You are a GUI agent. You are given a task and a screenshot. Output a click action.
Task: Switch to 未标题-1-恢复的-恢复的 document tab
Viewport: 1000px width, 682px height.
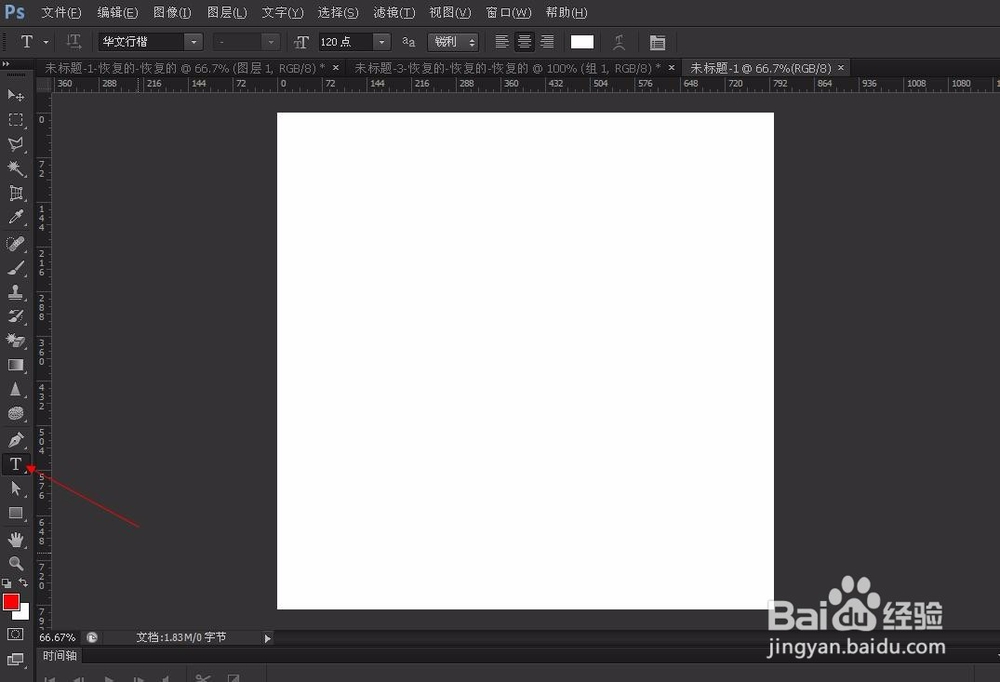(184, 68)
